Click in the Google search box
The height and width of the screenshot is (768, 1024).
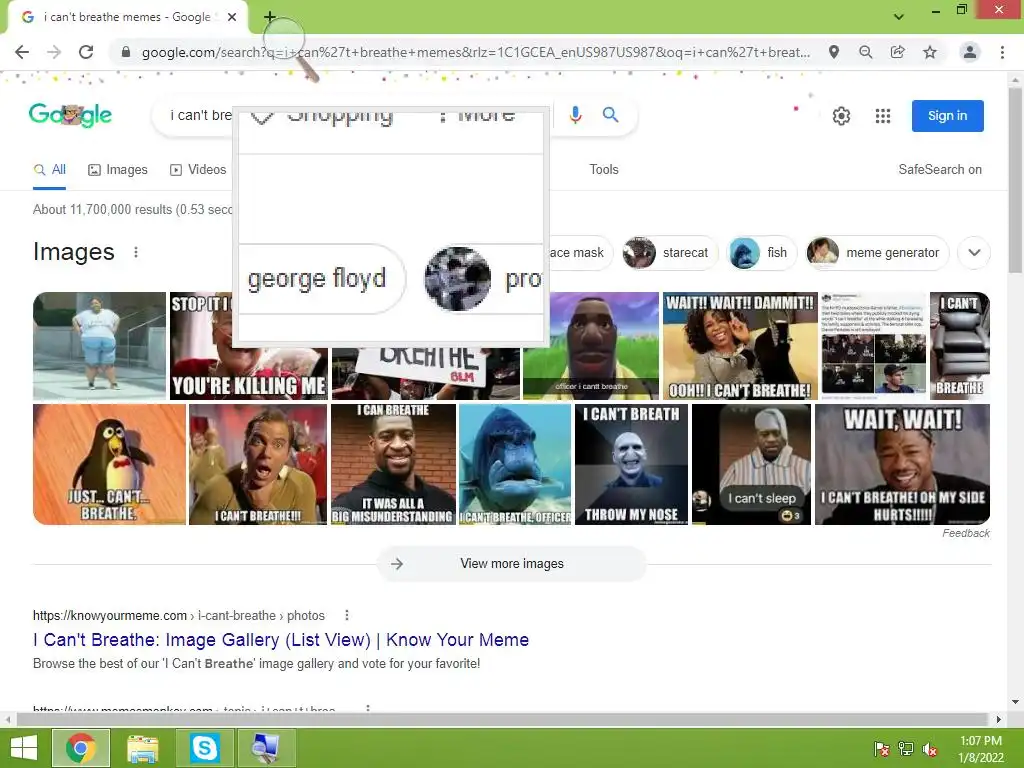196,116
